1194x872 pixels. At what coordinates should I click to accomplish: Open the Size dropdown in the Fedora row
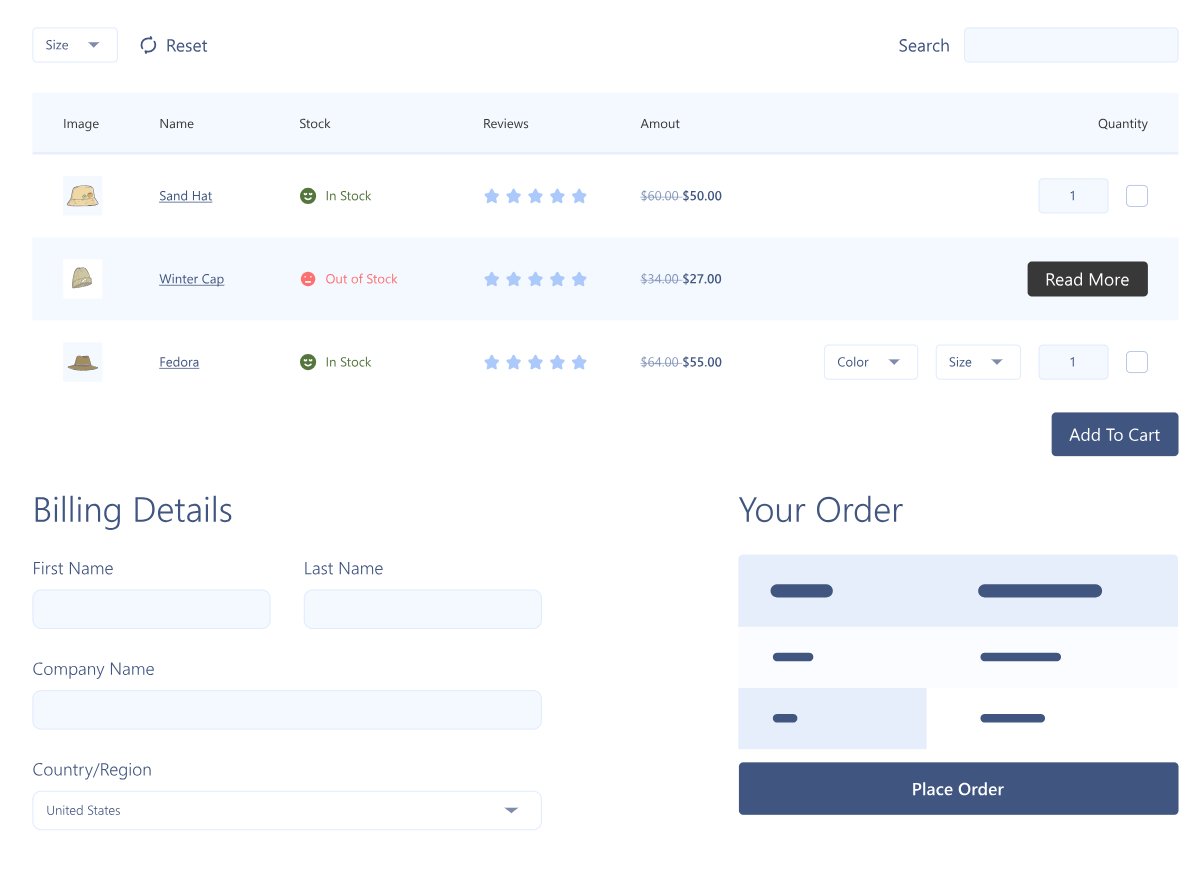[977, 362]
